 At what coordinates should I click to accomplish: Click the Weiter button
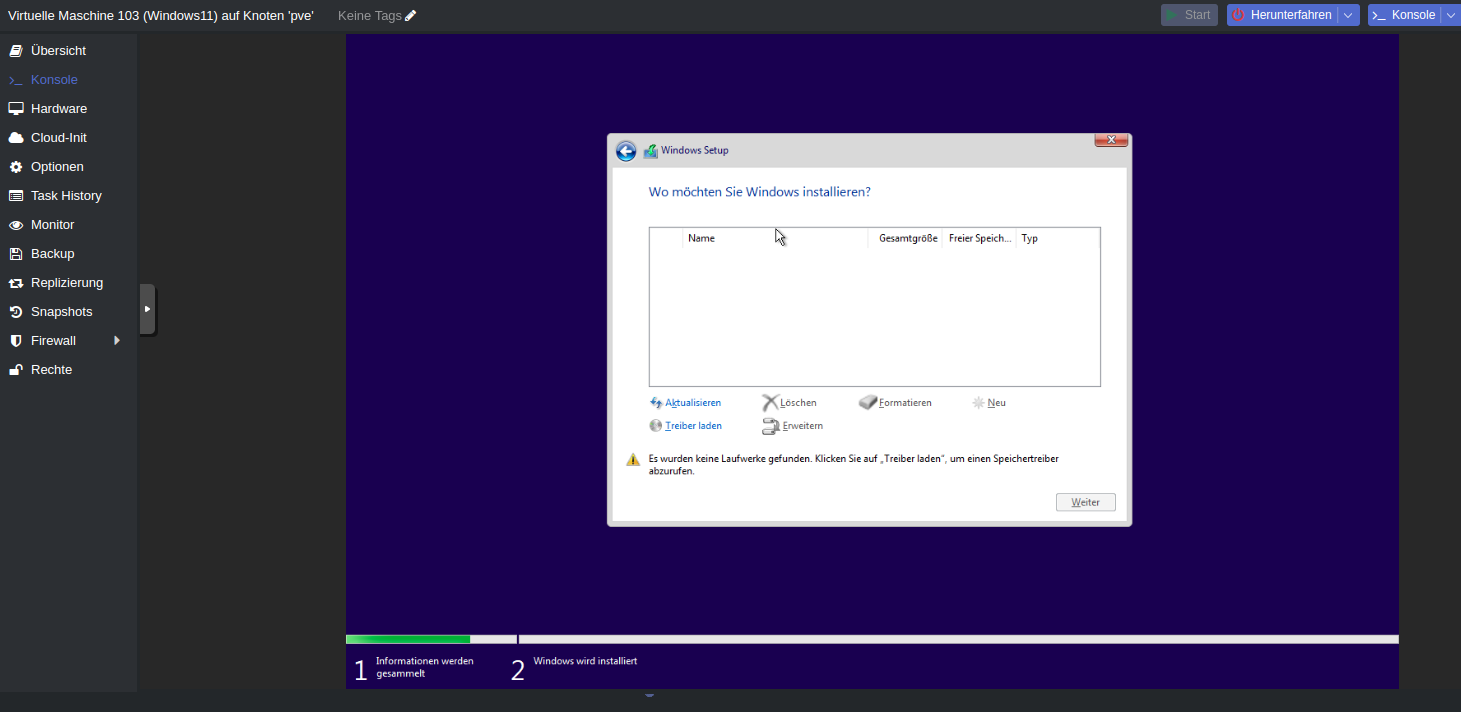[1085, 502]
